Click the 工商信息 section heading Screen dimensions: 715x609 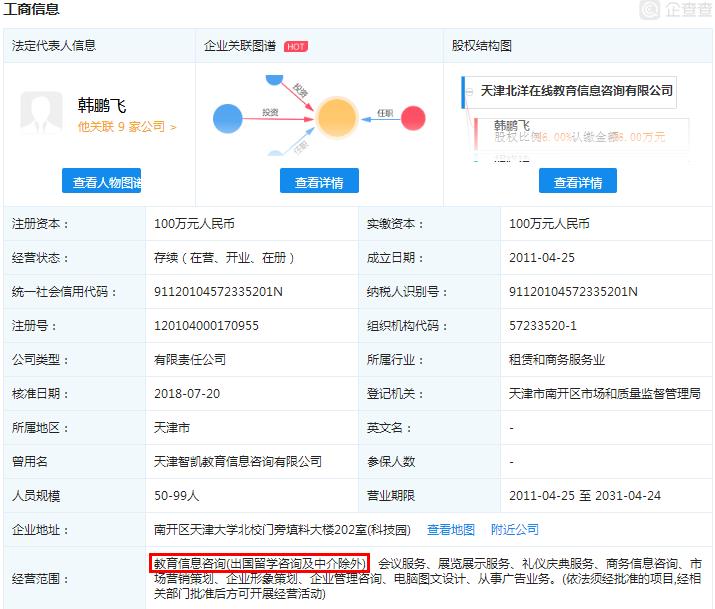pyautogui.click(x=31, y=9)
